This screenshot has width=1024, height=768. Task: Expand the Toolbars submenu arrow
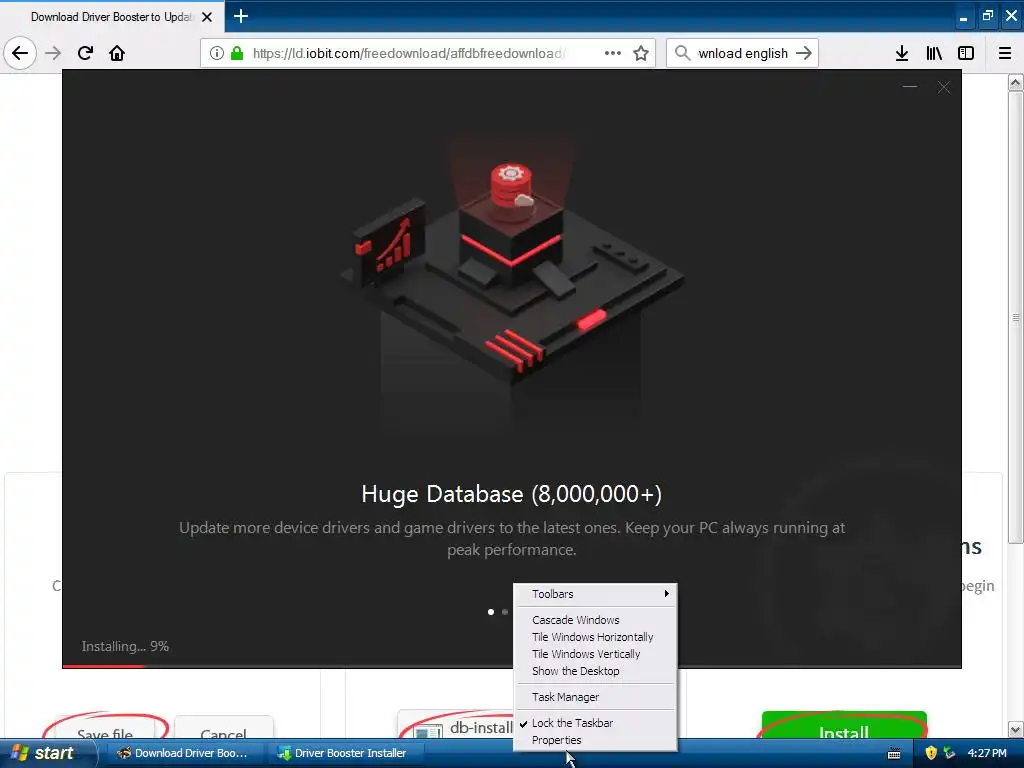tap(666, 594)
